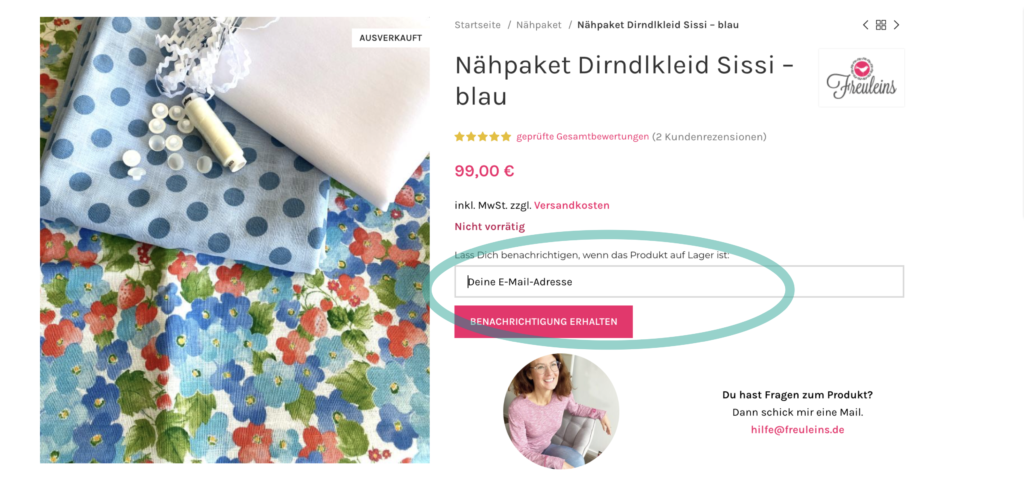The image size is (1024, 497).
Task: Click the Nicht vorrätig stock status
Action: click(489, 227)
